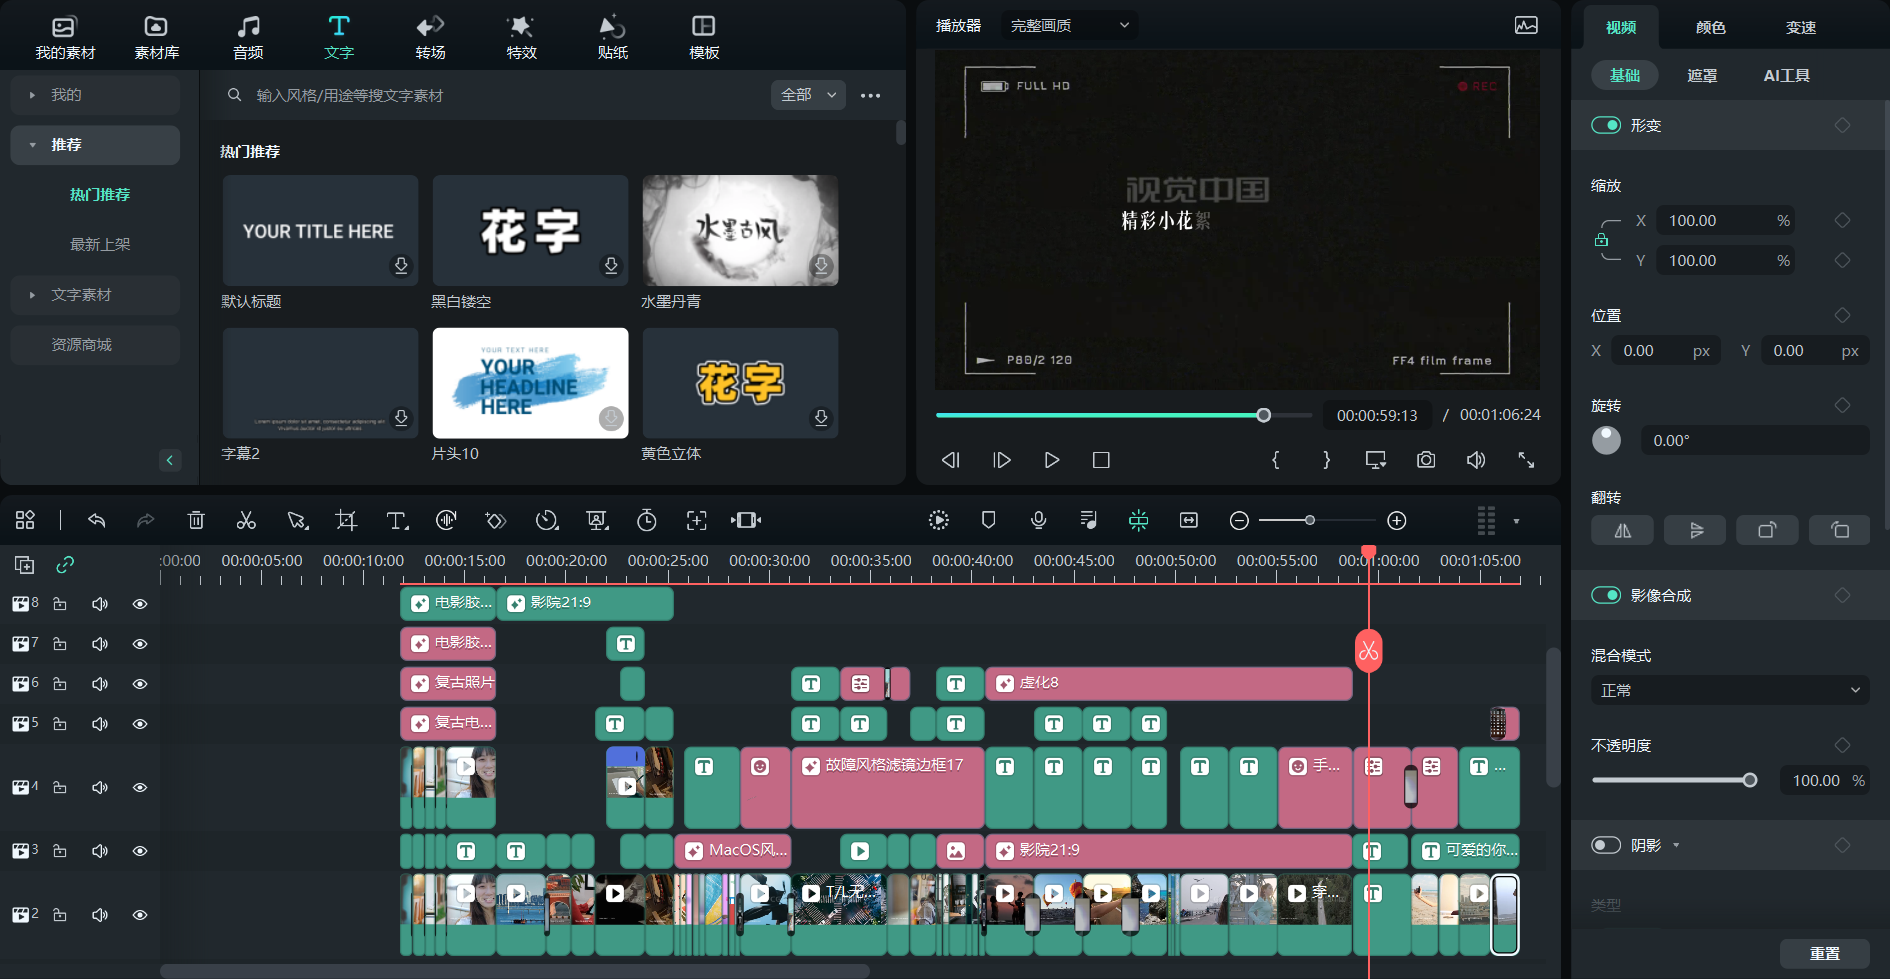
Task: Click the 重置 reset button
Action: click(1824, 953)
